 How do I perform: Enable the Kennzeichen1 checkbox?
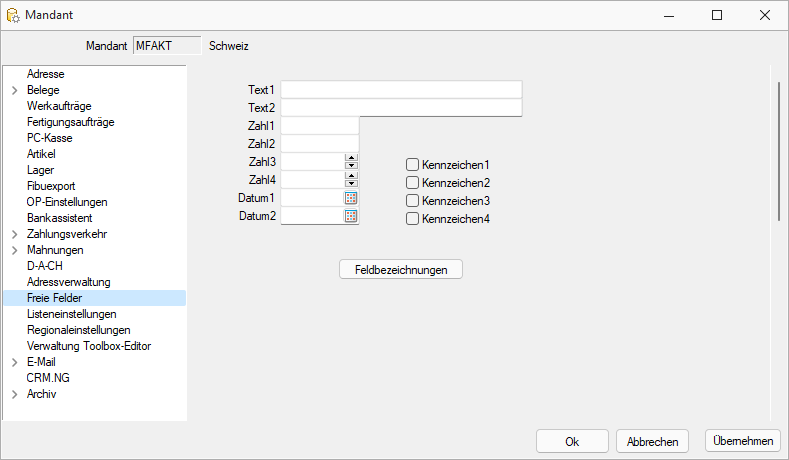pyautogui.click(x=412, y=165)
